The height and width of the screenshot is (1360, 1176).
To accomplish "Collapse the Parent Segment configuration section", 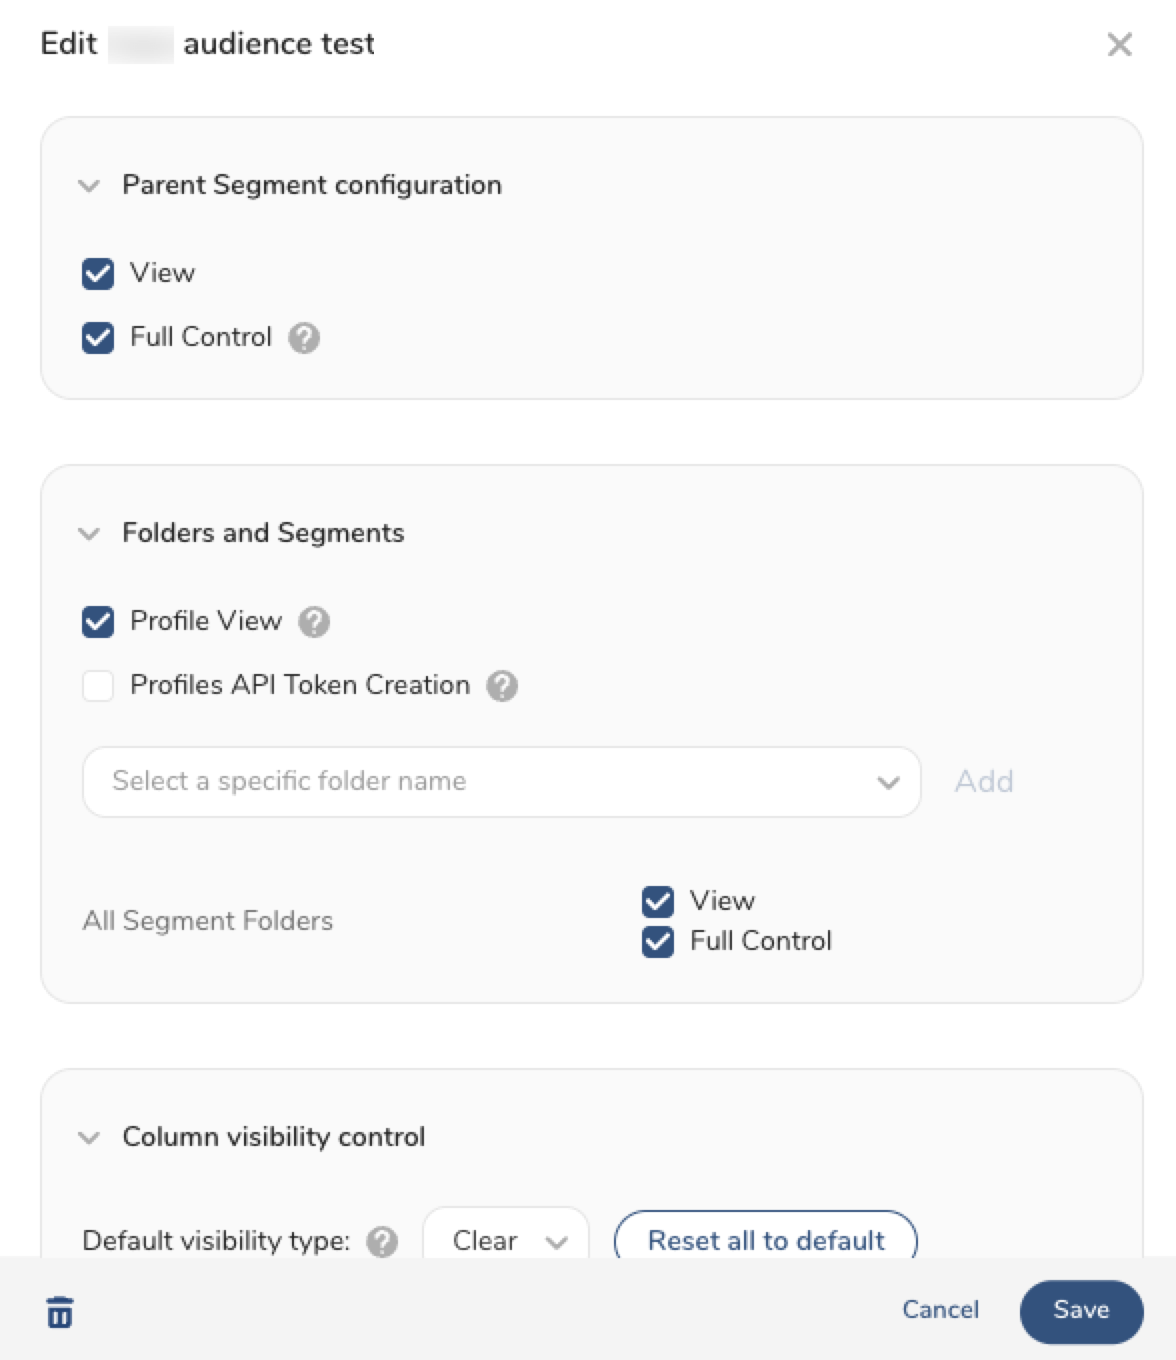I will coord(89,186).
